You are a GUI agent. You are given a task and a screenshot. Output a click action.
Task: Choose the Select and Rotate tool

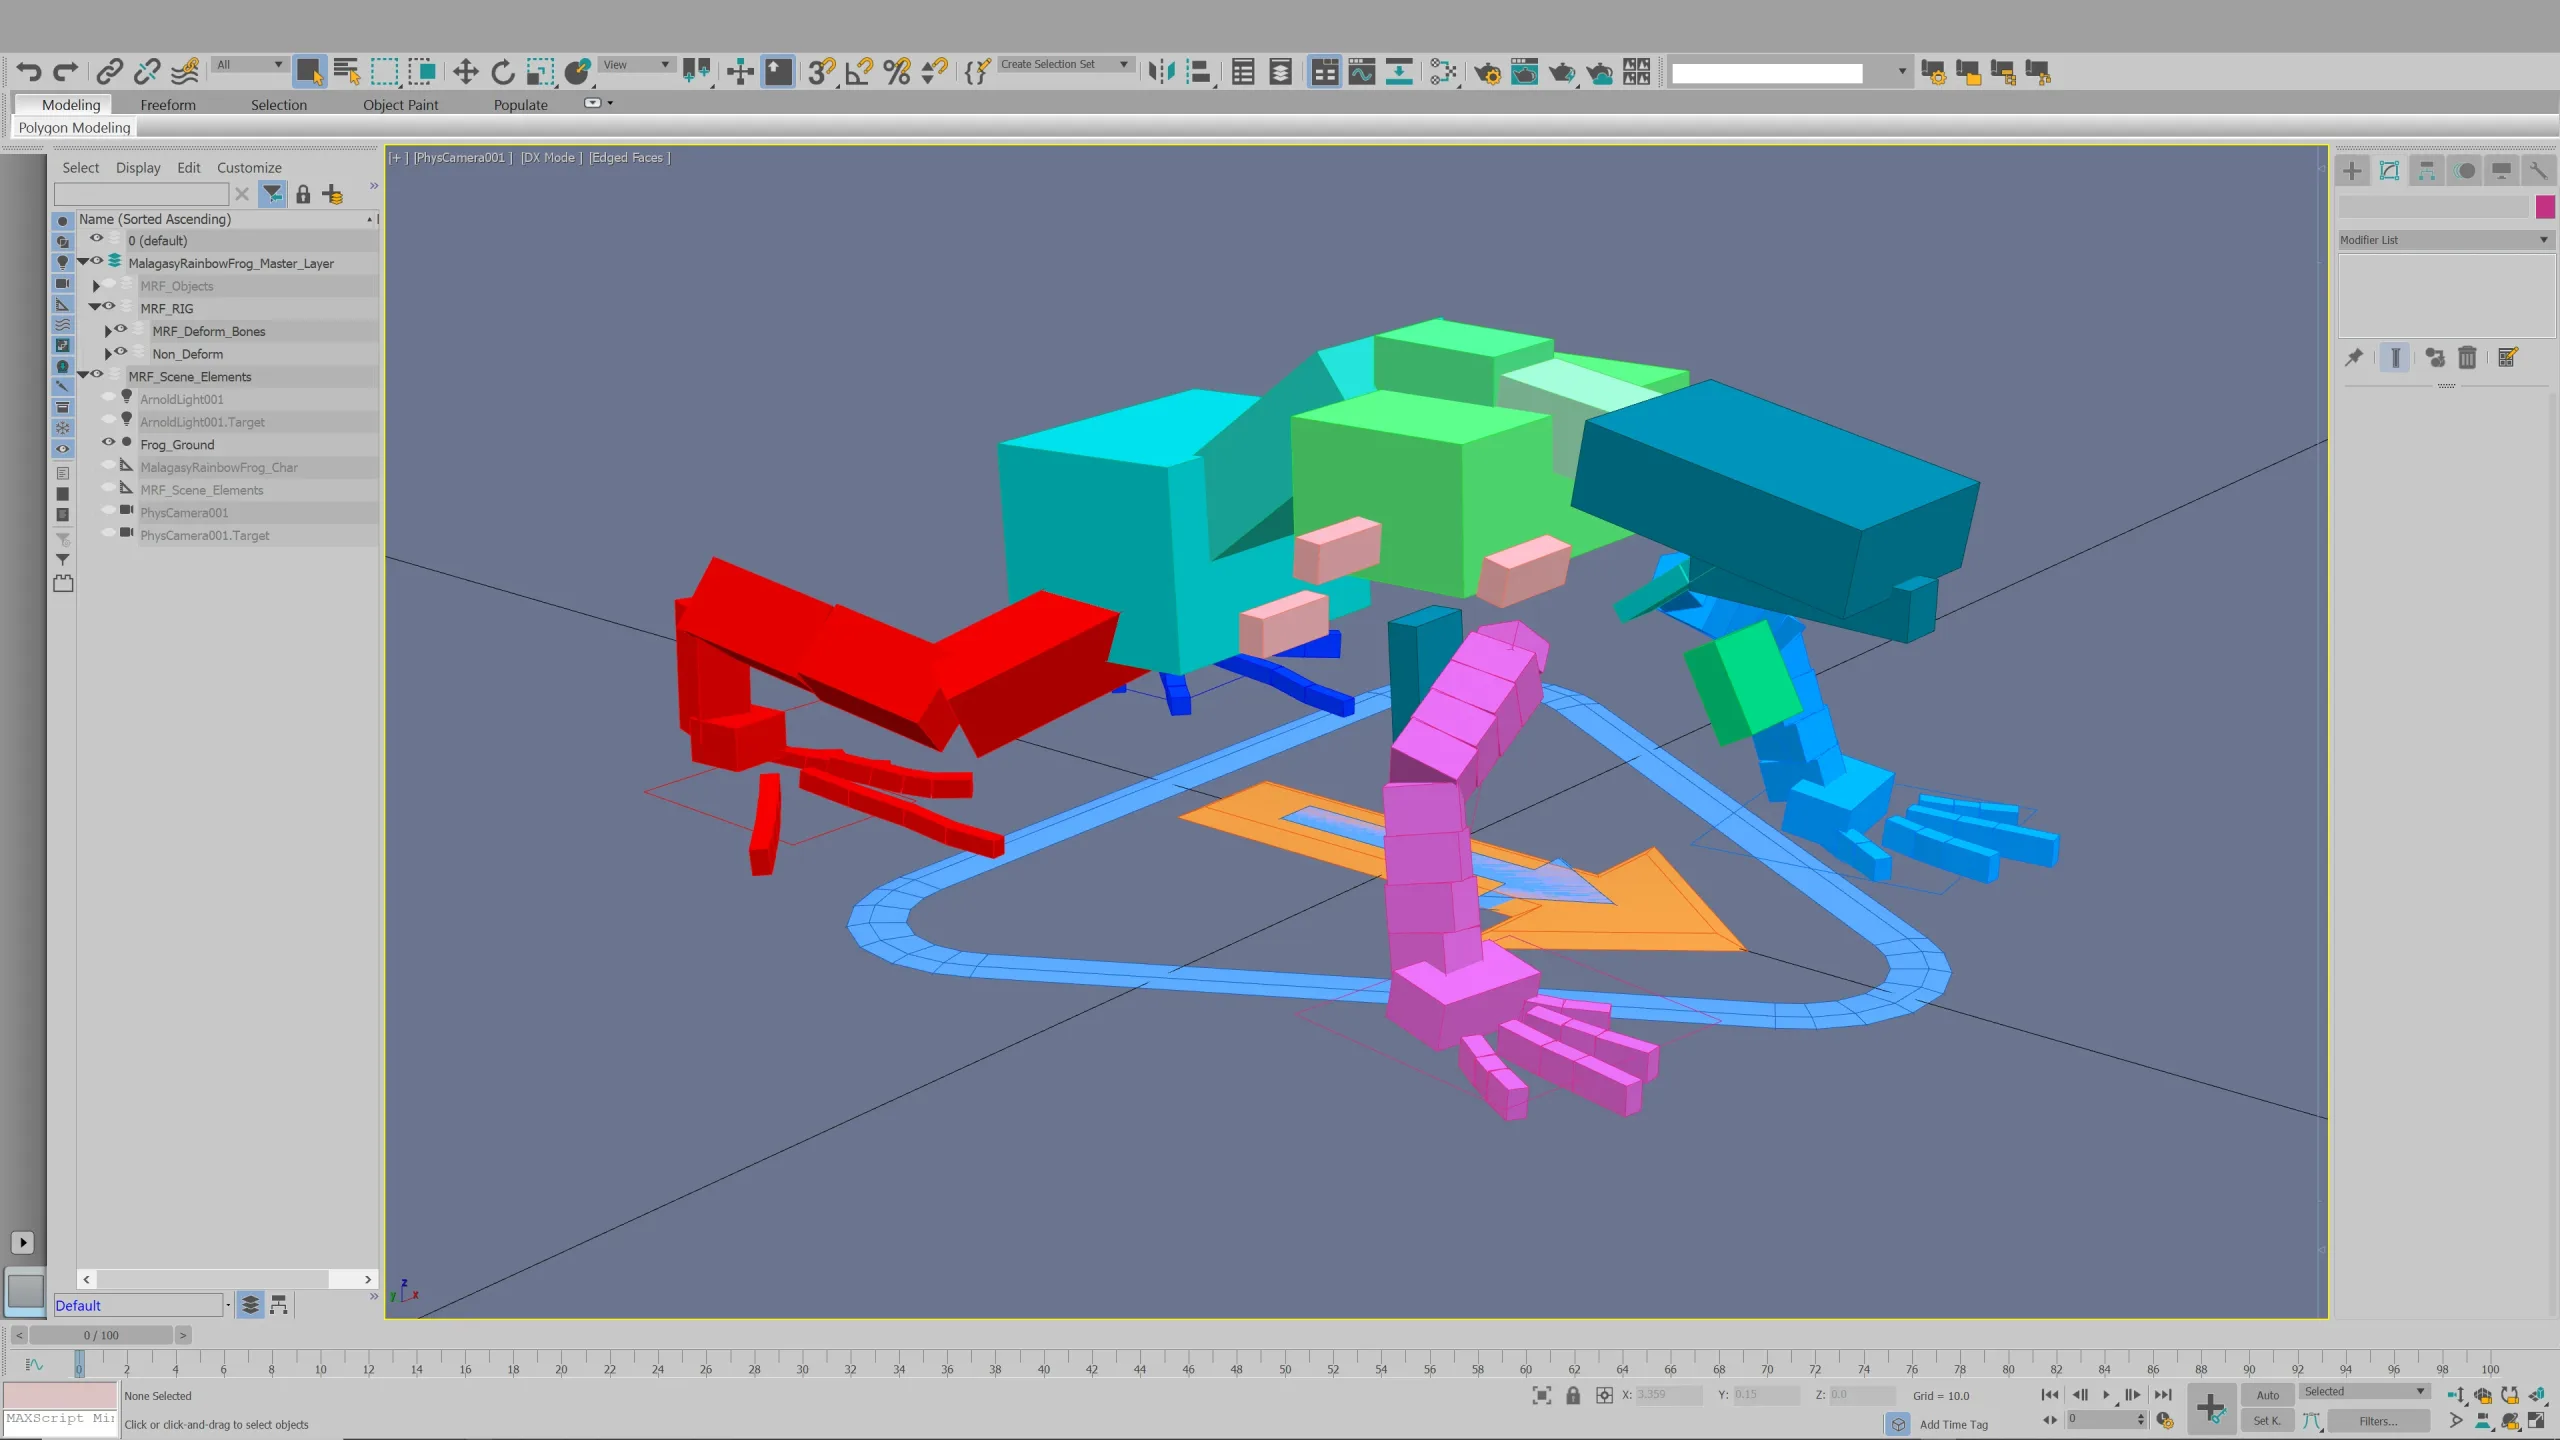click(x=503, y=72)
